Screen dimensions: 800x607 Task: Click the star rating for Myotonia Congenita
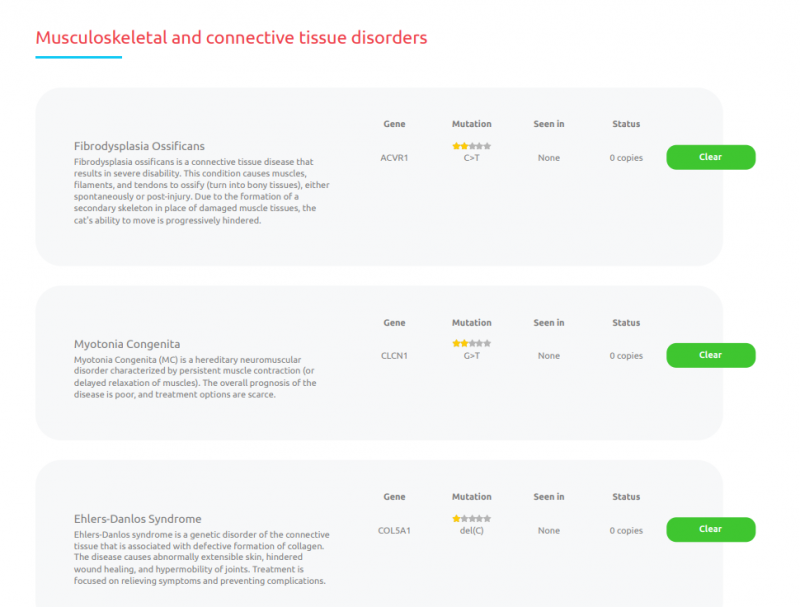coord(471,343)
